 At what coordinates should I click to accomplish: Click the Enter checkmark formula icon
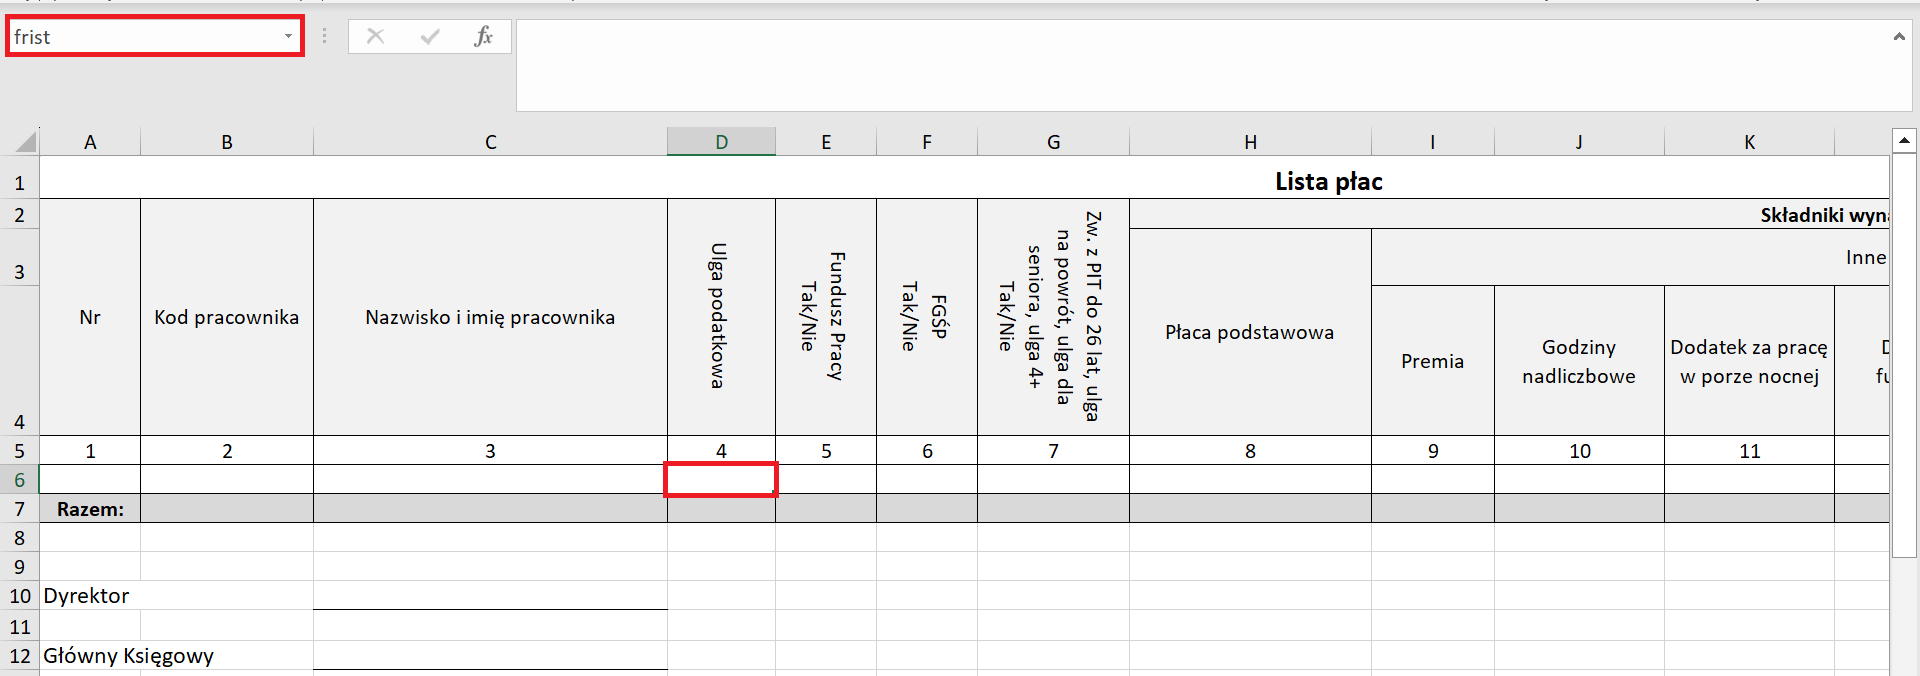(x=430, y=37)
